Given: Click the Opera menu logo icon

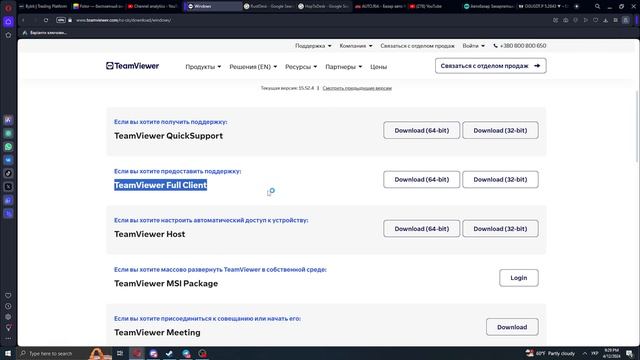Looking at the screenshot, I should pos(8,7).
